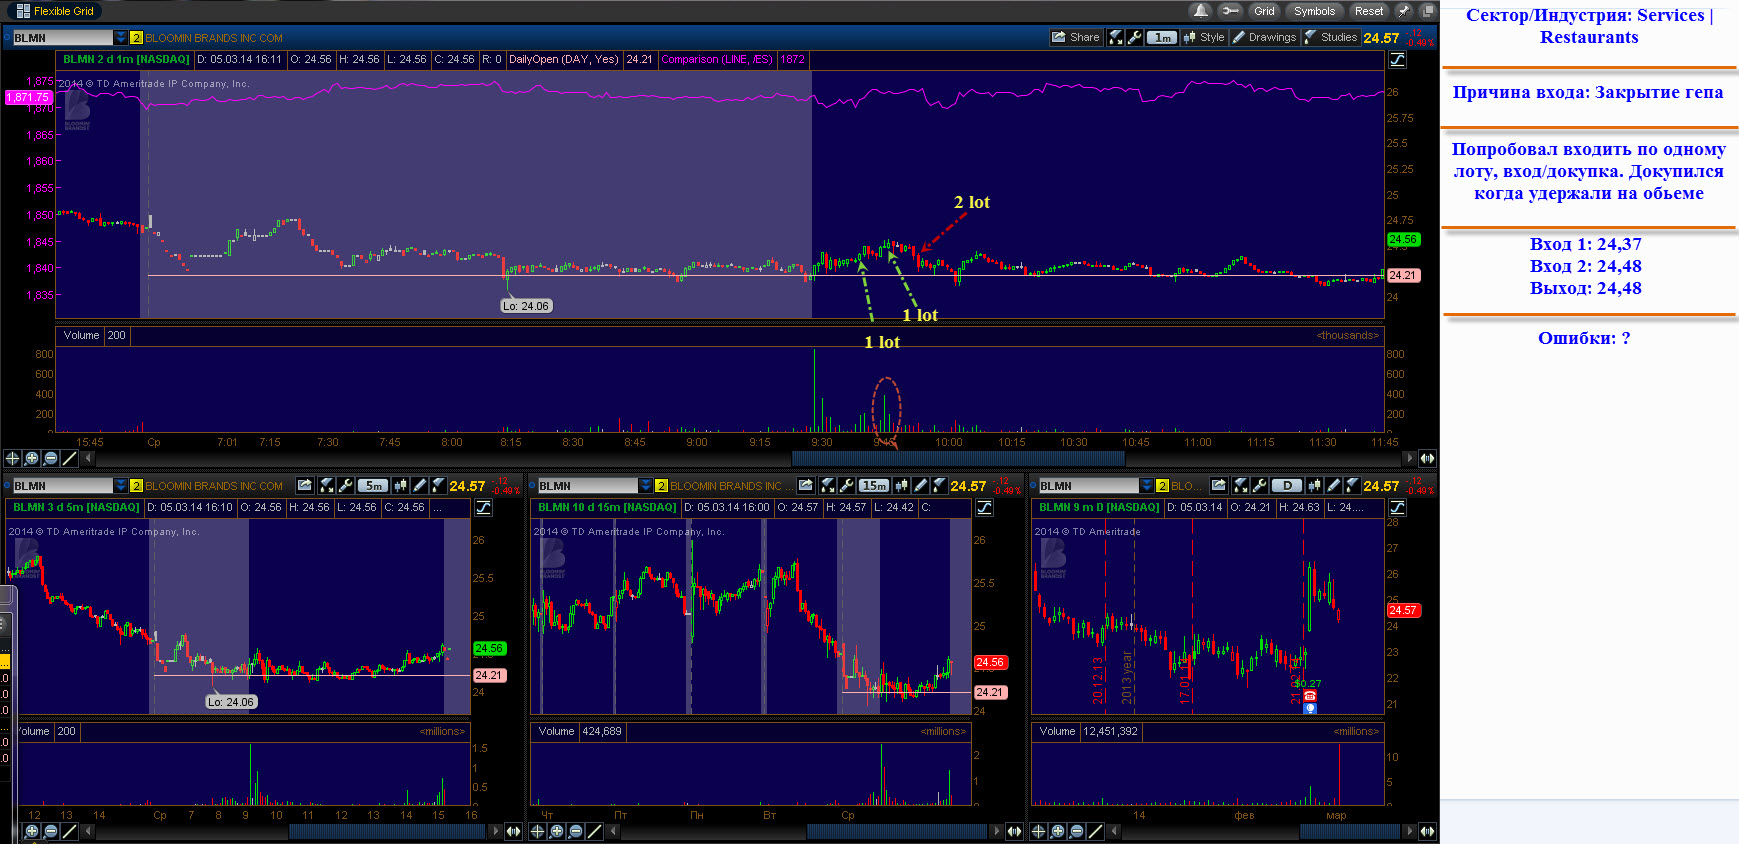Open pencil drawings icon on 5m chart
The width and height of the screenshot is (1739, 844).
click(420, 485)
